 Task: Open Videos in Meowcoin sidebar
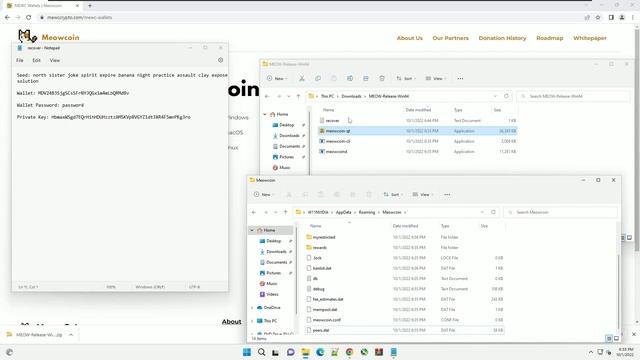[269, 294]
